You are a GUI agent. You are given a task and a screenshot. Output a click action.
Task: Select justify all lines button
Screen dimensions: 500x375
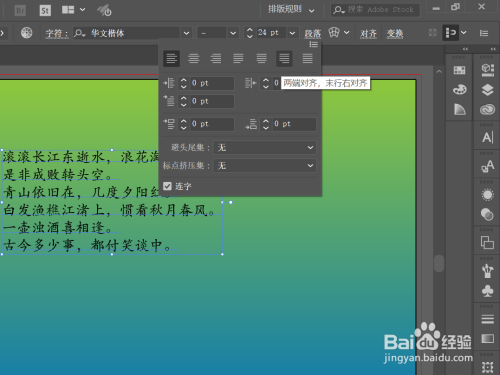307,59
